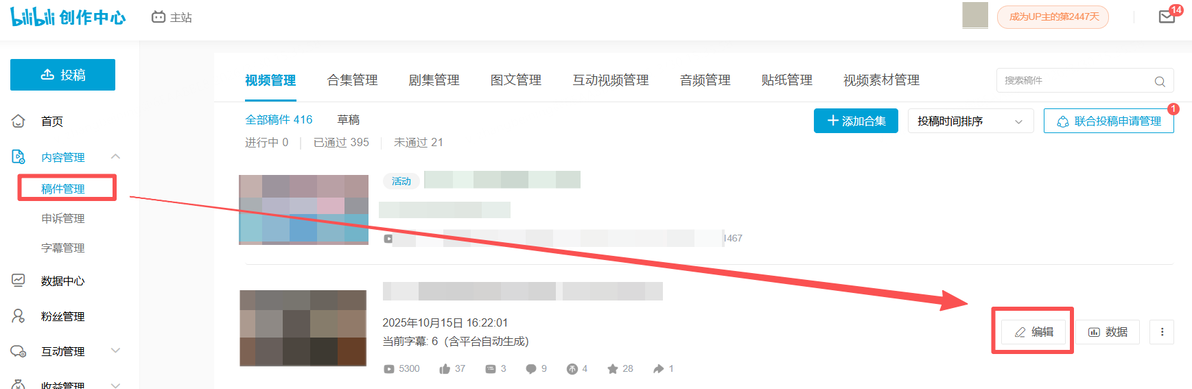1192x389 pixels.
Task: Select 申诉管理 in the sidebar
Action: (x=63, y=219)
